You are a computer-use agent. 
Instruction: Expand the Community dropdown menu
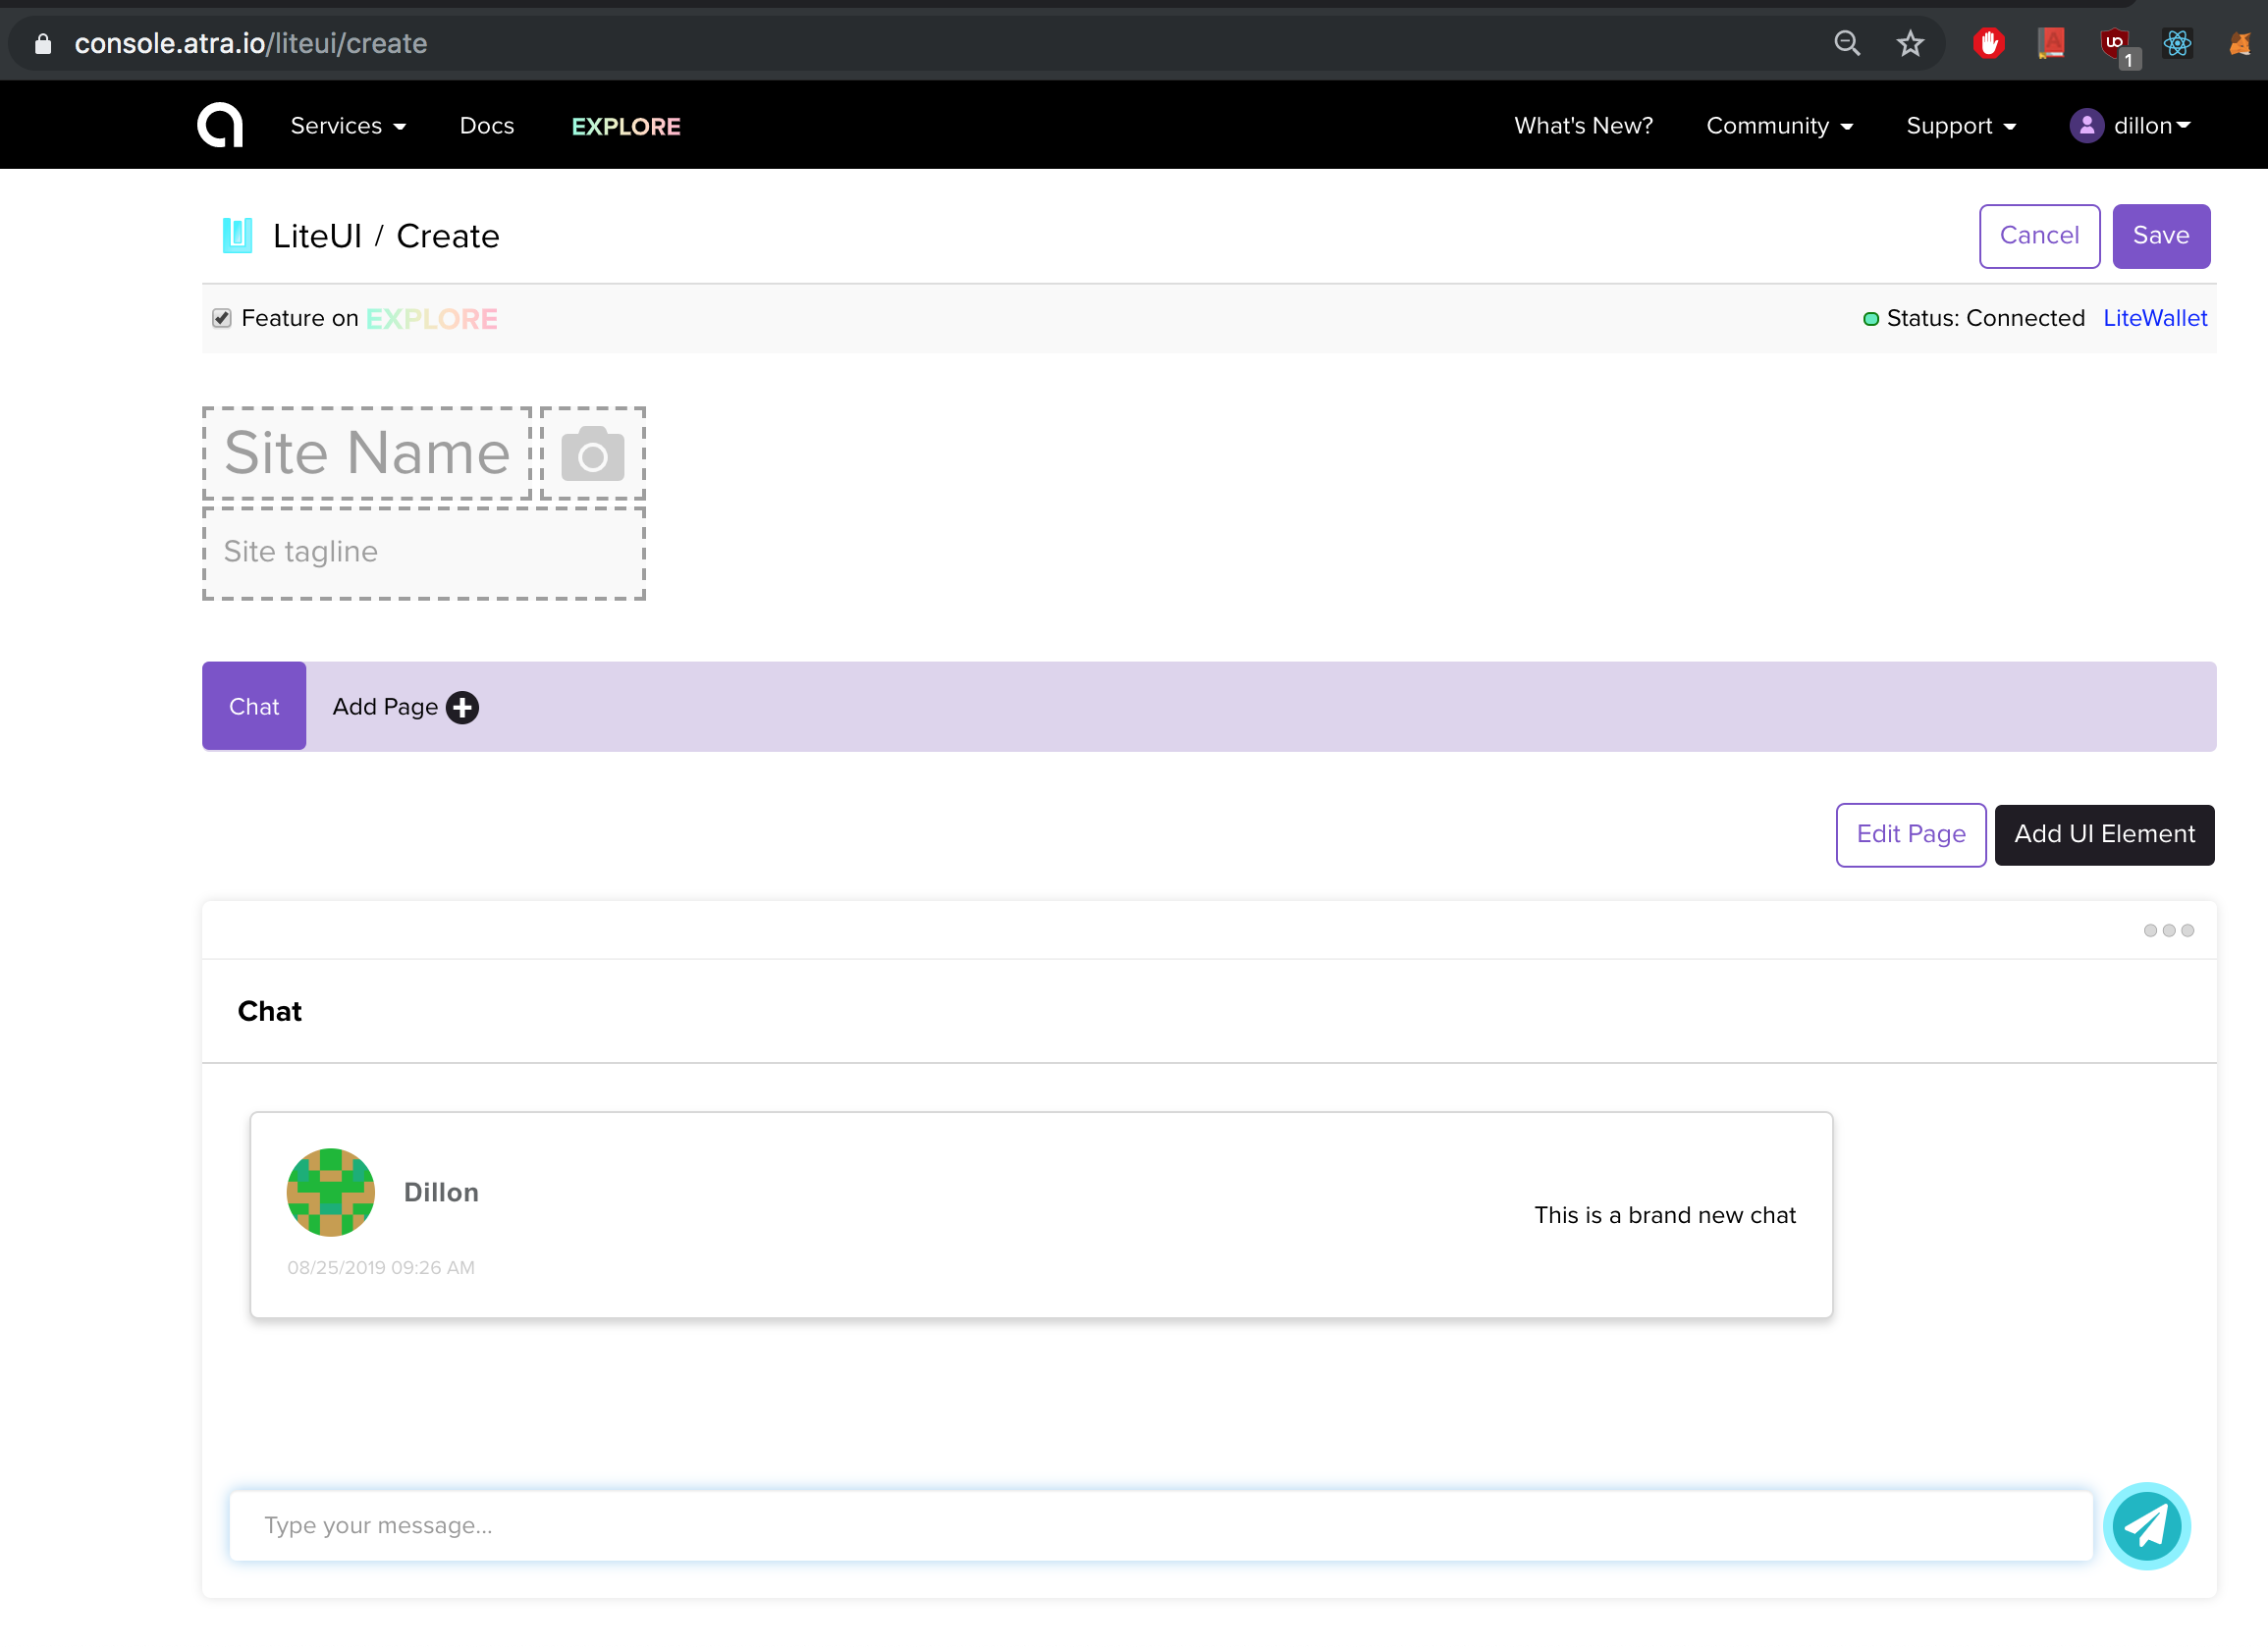coord(1778,126)
